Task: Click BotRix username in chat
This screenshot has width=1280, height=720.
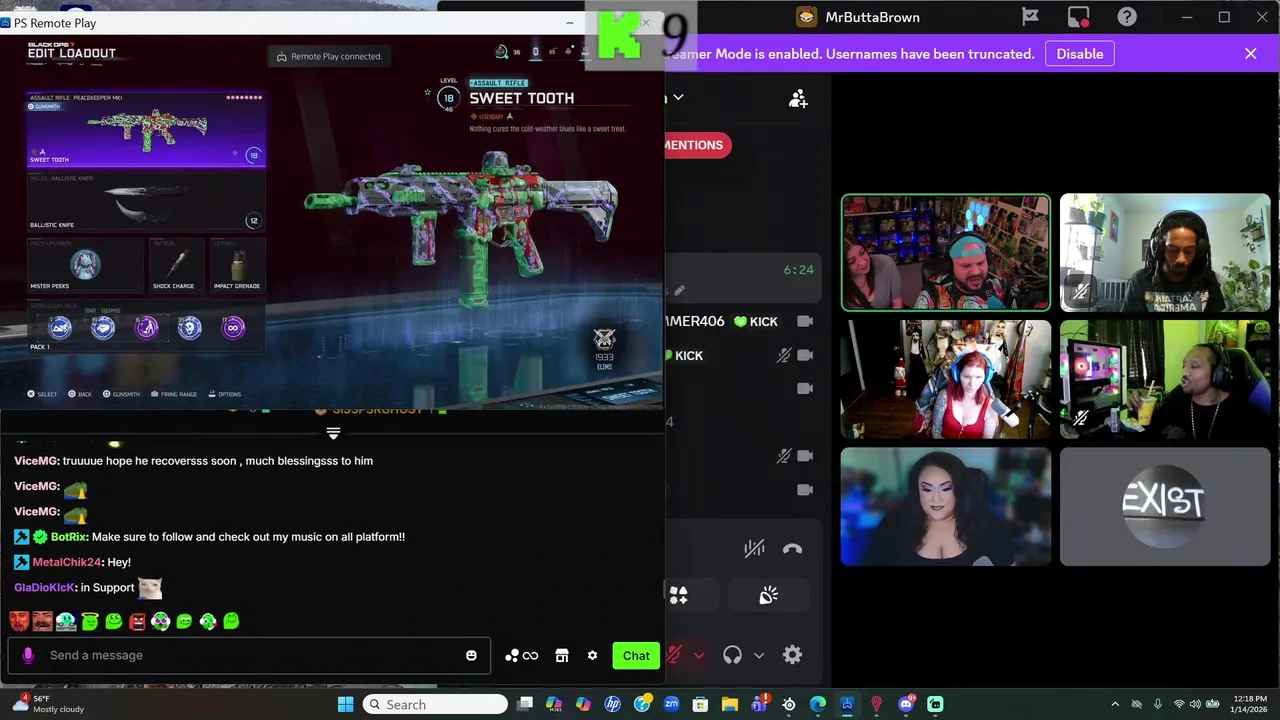Action: point(69,537)
